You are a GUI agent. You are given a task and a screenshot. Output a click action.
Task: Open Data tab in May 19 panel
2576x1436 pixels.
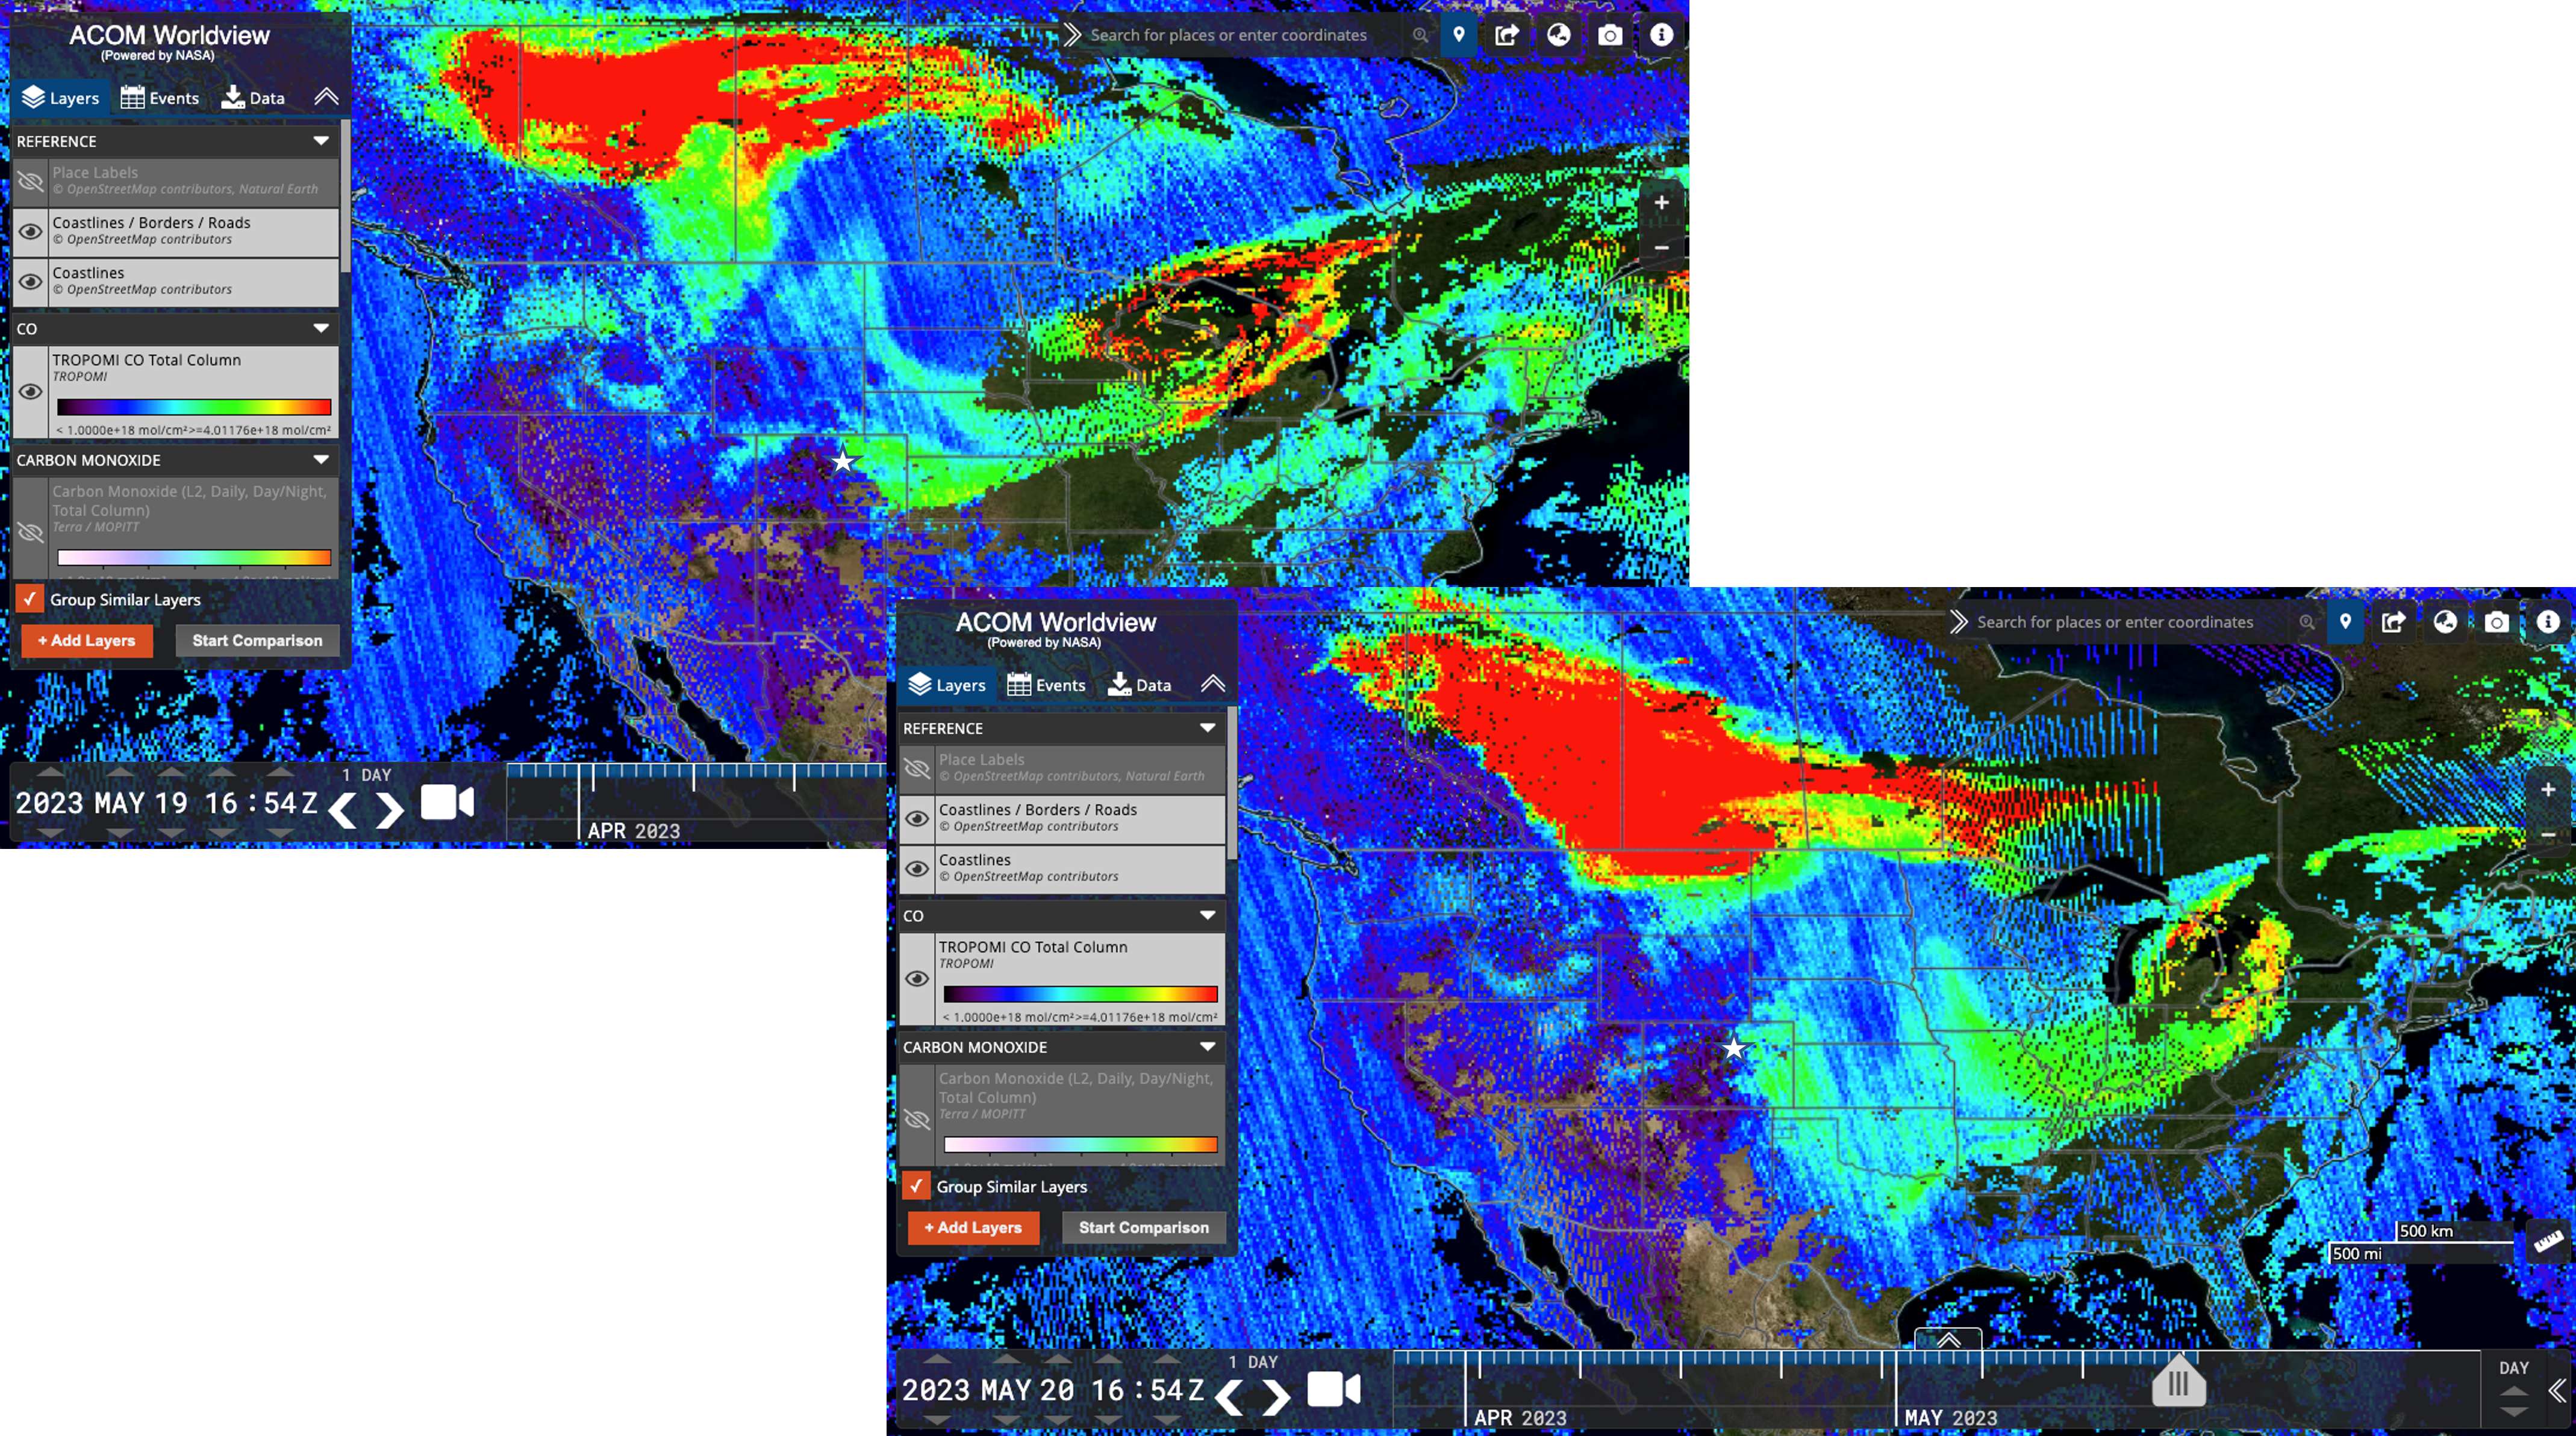coord(253,98)
